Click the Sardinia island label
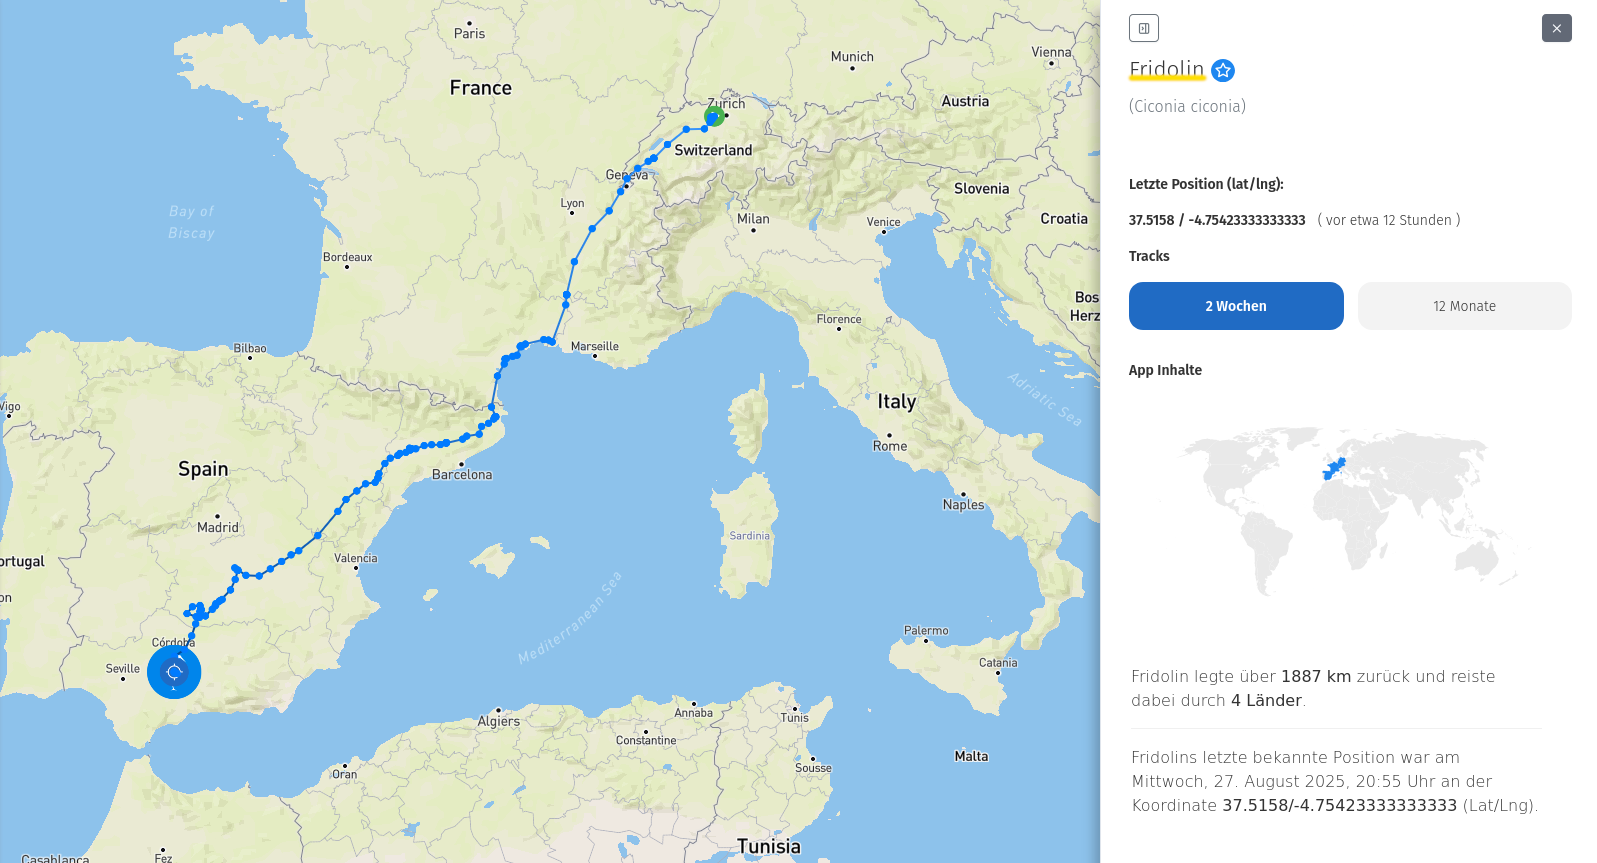The image size is (1597, 863). pos(750,536)
